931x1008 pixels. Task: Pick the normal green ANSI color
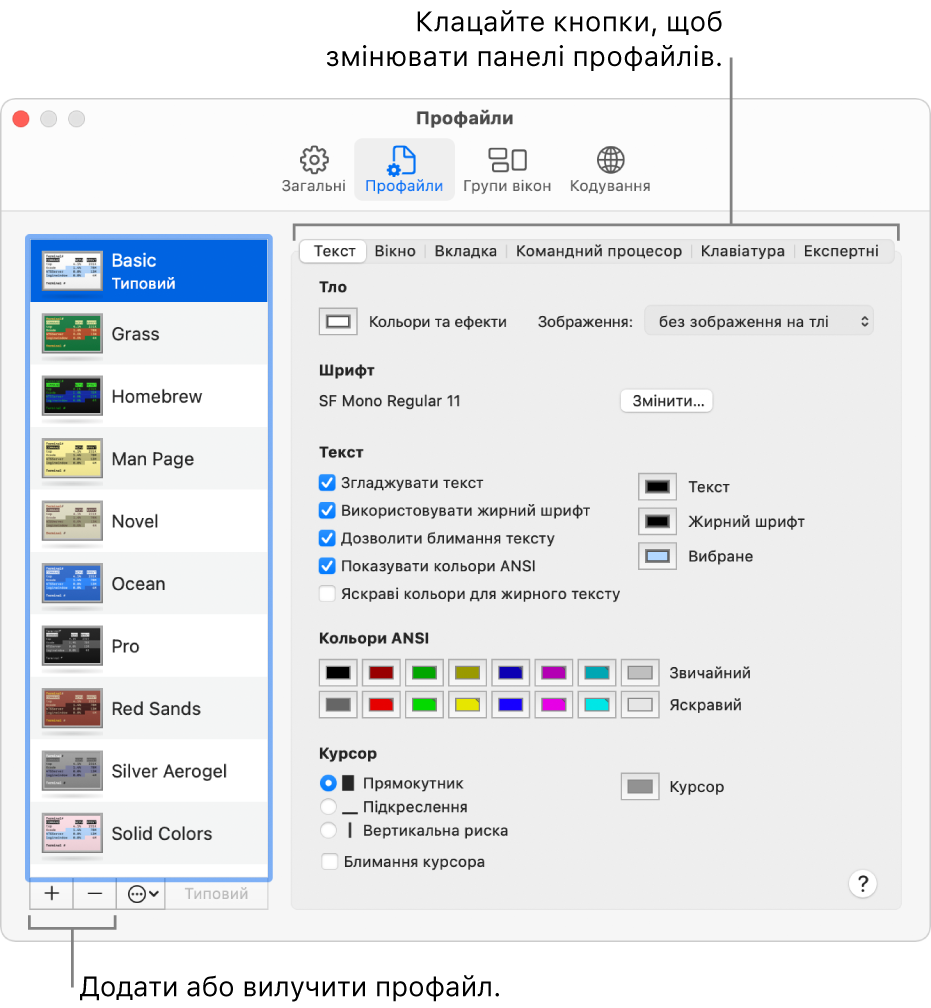(424, 672)
